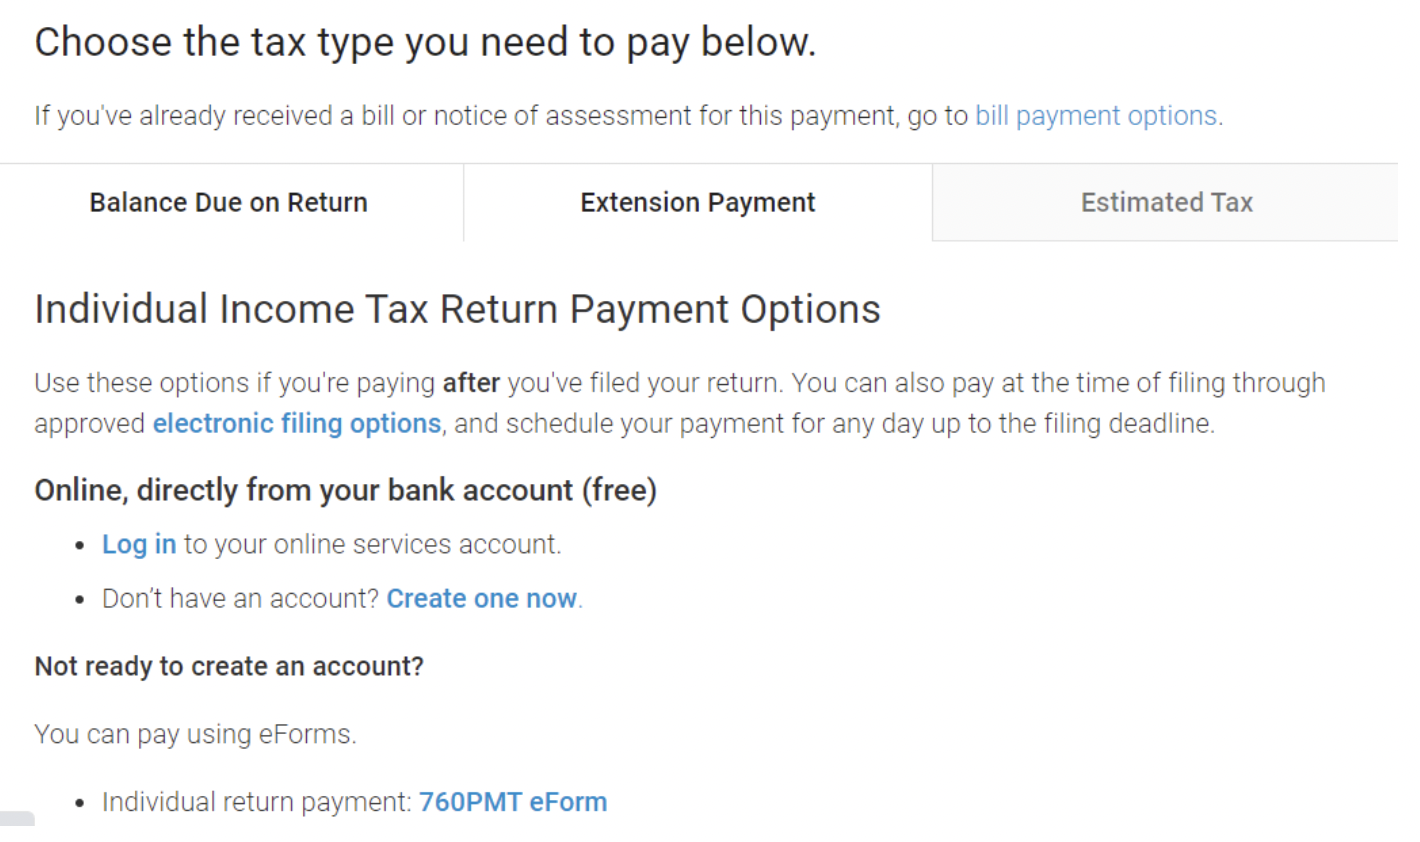Image resolution: width=1420 pixels, height=842 pixels.
Task: Open the 760PMT eForm link
Action: click(513, 802)
